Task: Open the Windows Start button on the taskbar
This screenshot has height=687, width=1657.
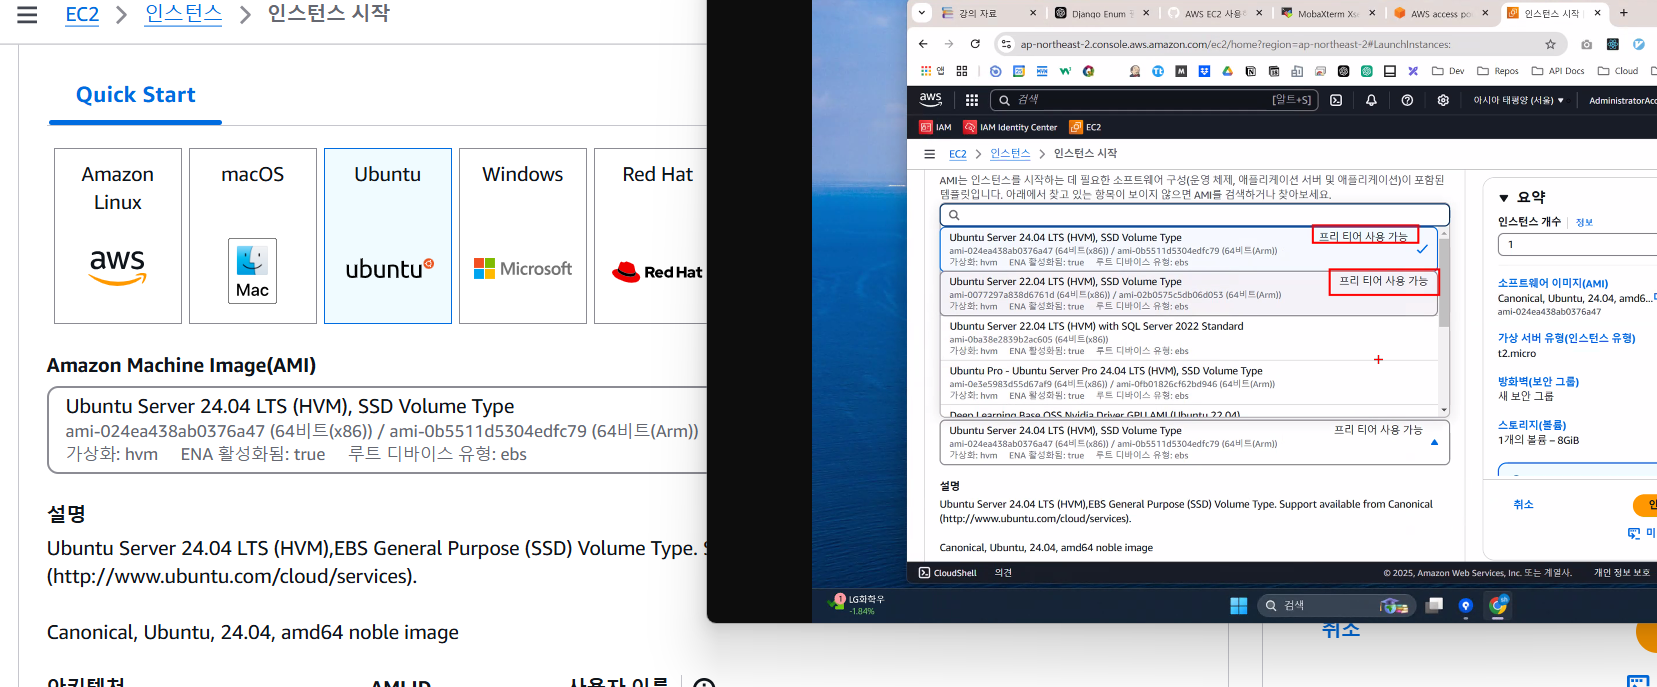Action: [1238, 605]
